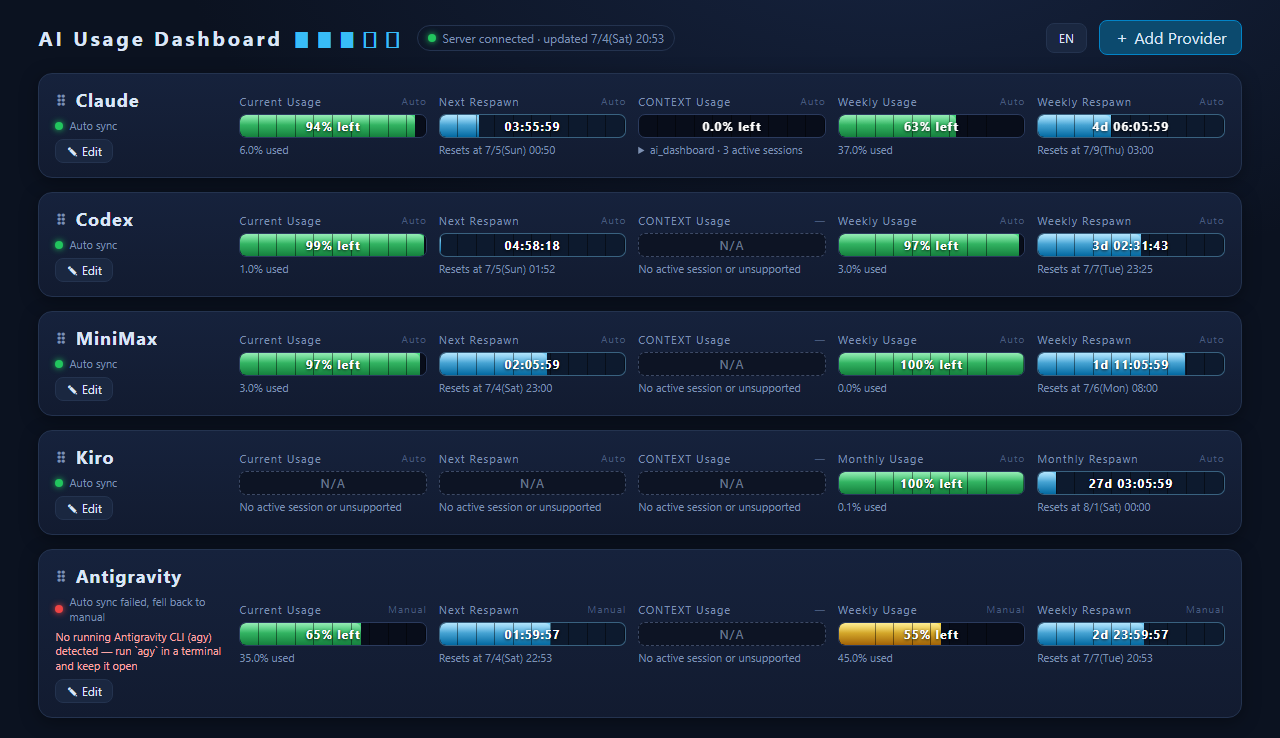Viewport: 1280px width, 738px height.
Task: Click the Manual label beside Antigravity's Weekly Respawn
Action: point(1205,610)
